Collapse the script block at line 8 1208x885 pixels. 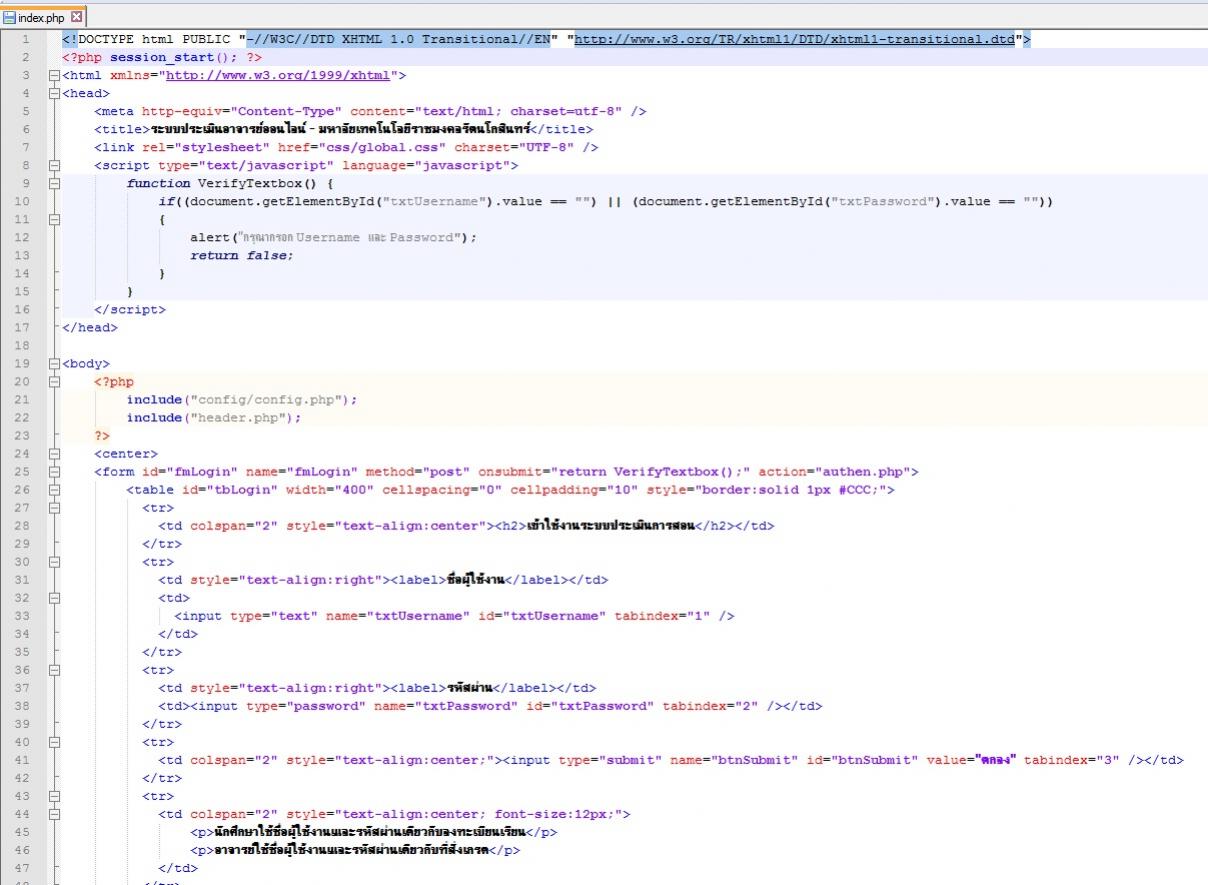click(55, 165)
